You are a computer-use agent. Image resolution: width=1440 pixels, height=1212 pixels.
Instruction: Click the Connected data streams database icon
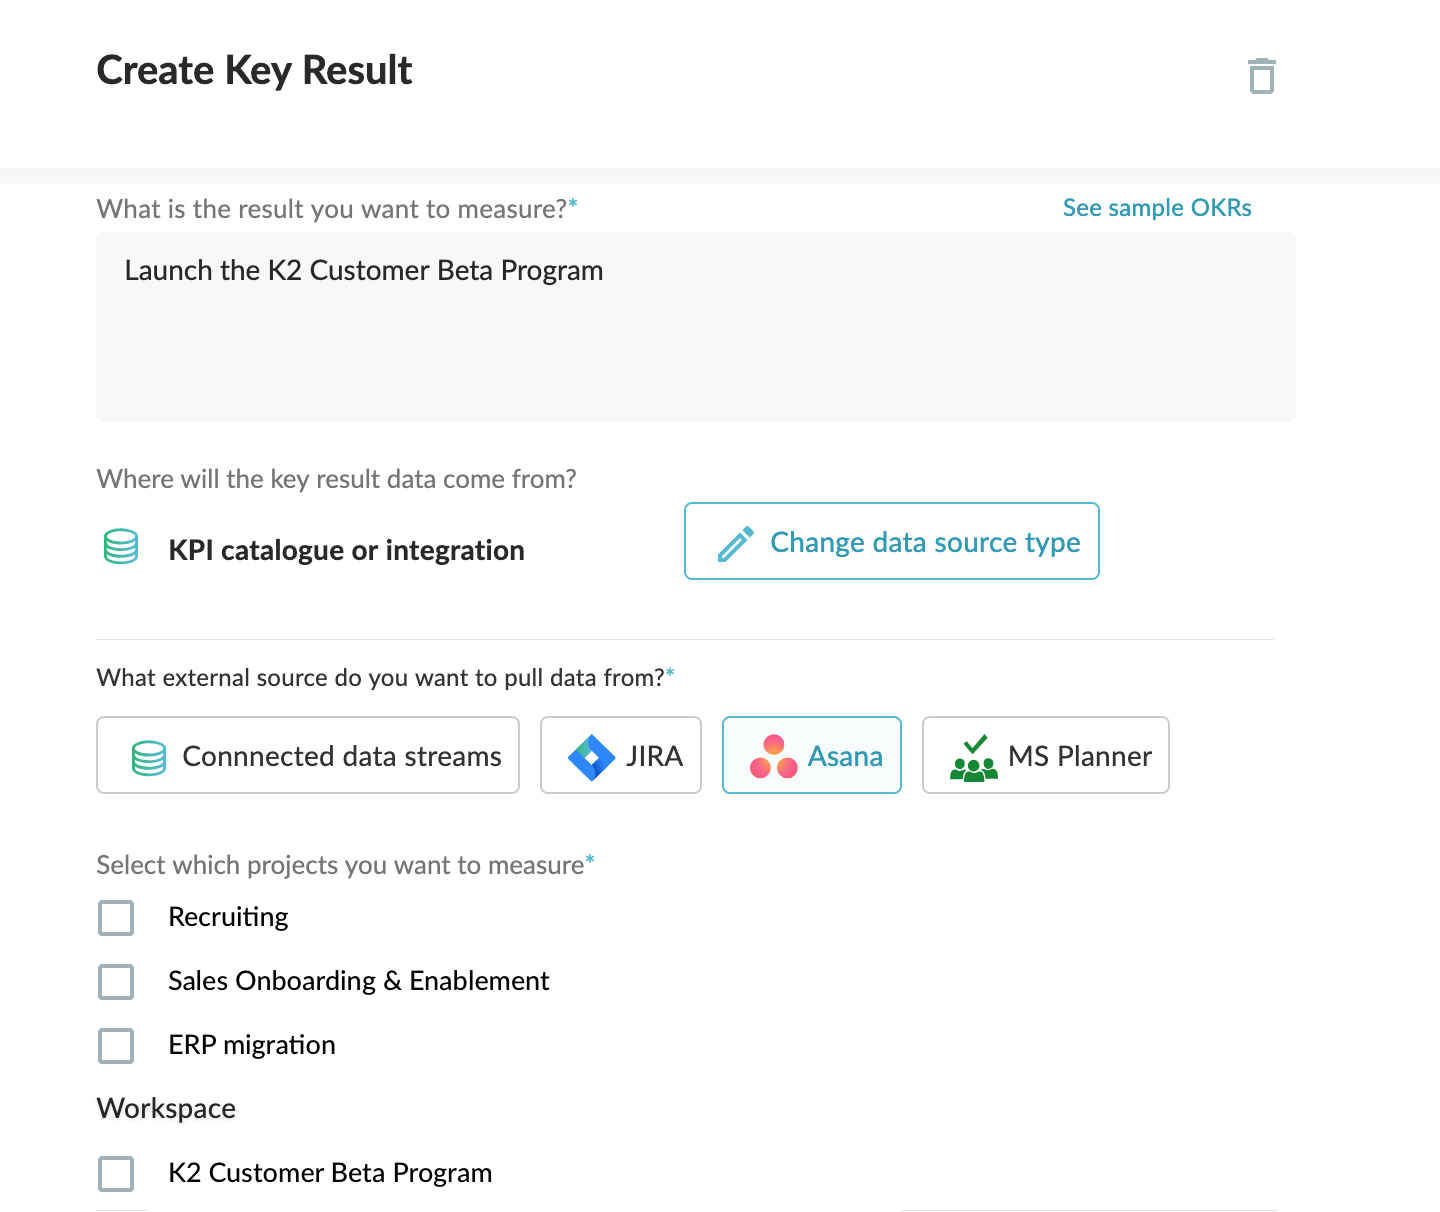149,758
